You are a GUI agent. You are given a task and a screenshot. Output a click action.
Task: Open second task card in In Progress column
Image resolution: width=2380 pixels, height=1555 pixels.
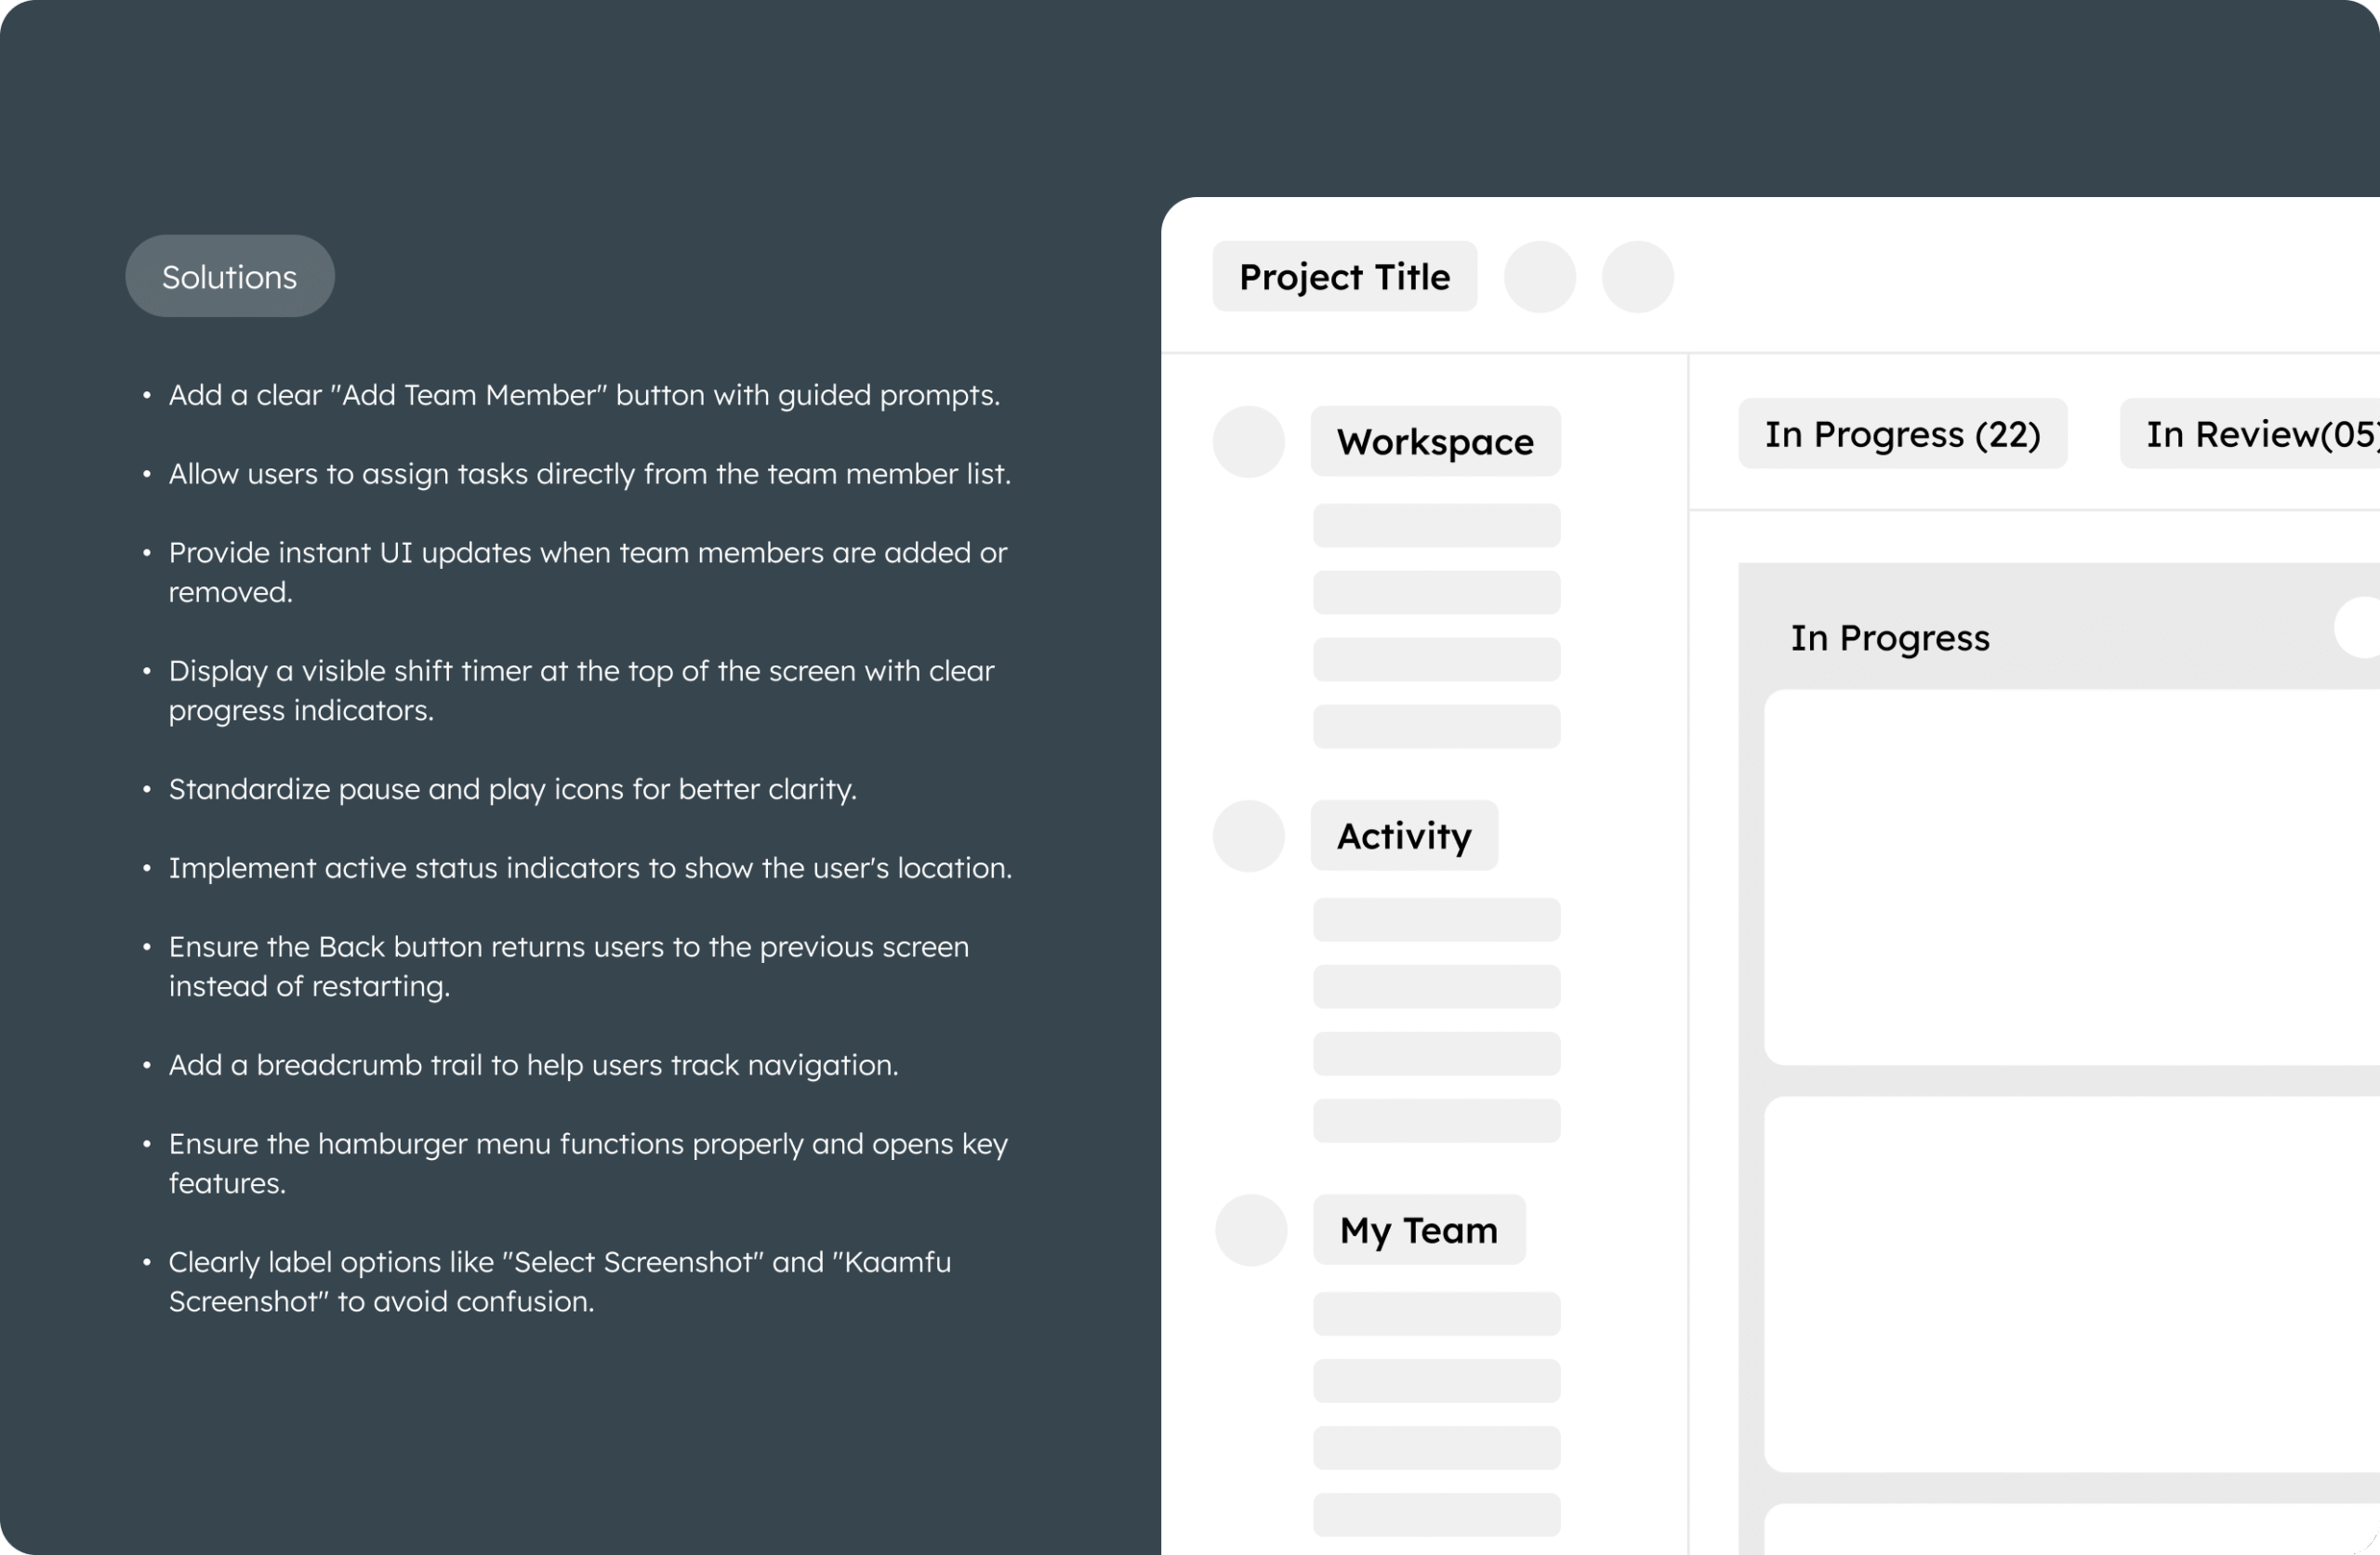2072,1284
